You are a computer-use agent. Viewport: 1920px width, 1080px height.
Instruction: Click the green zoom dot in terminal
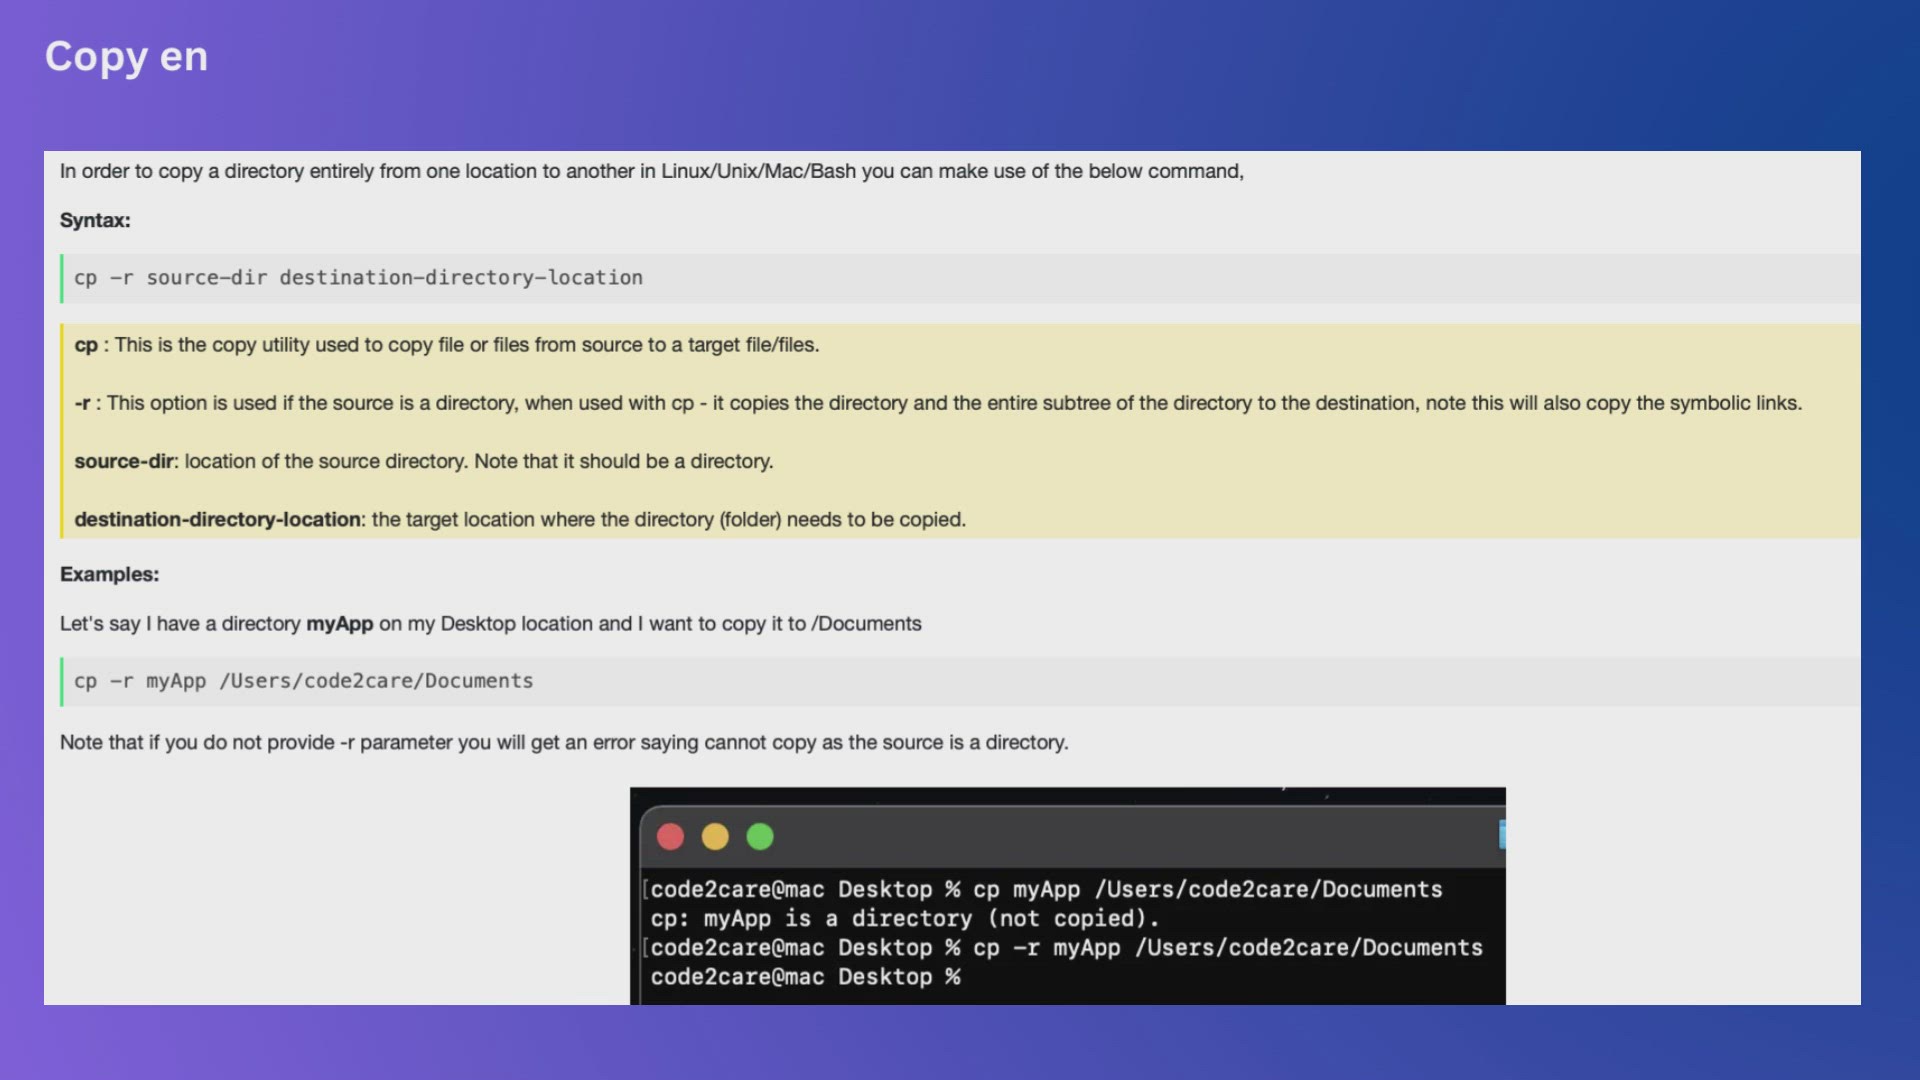pos(760,837)
